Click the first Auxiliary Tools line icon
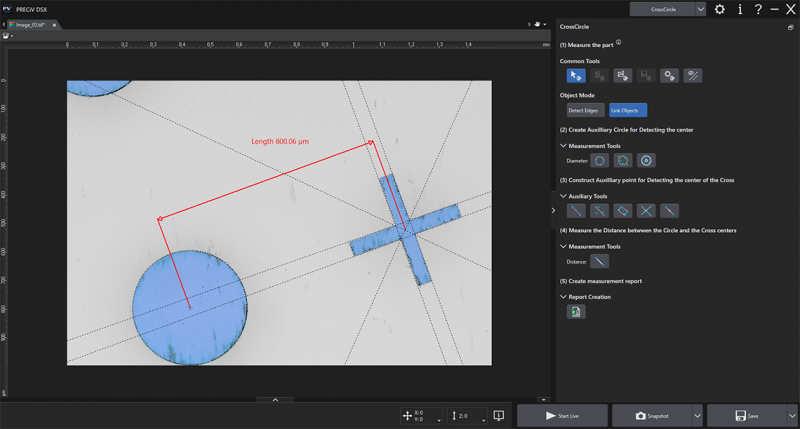 pos(576,211)
